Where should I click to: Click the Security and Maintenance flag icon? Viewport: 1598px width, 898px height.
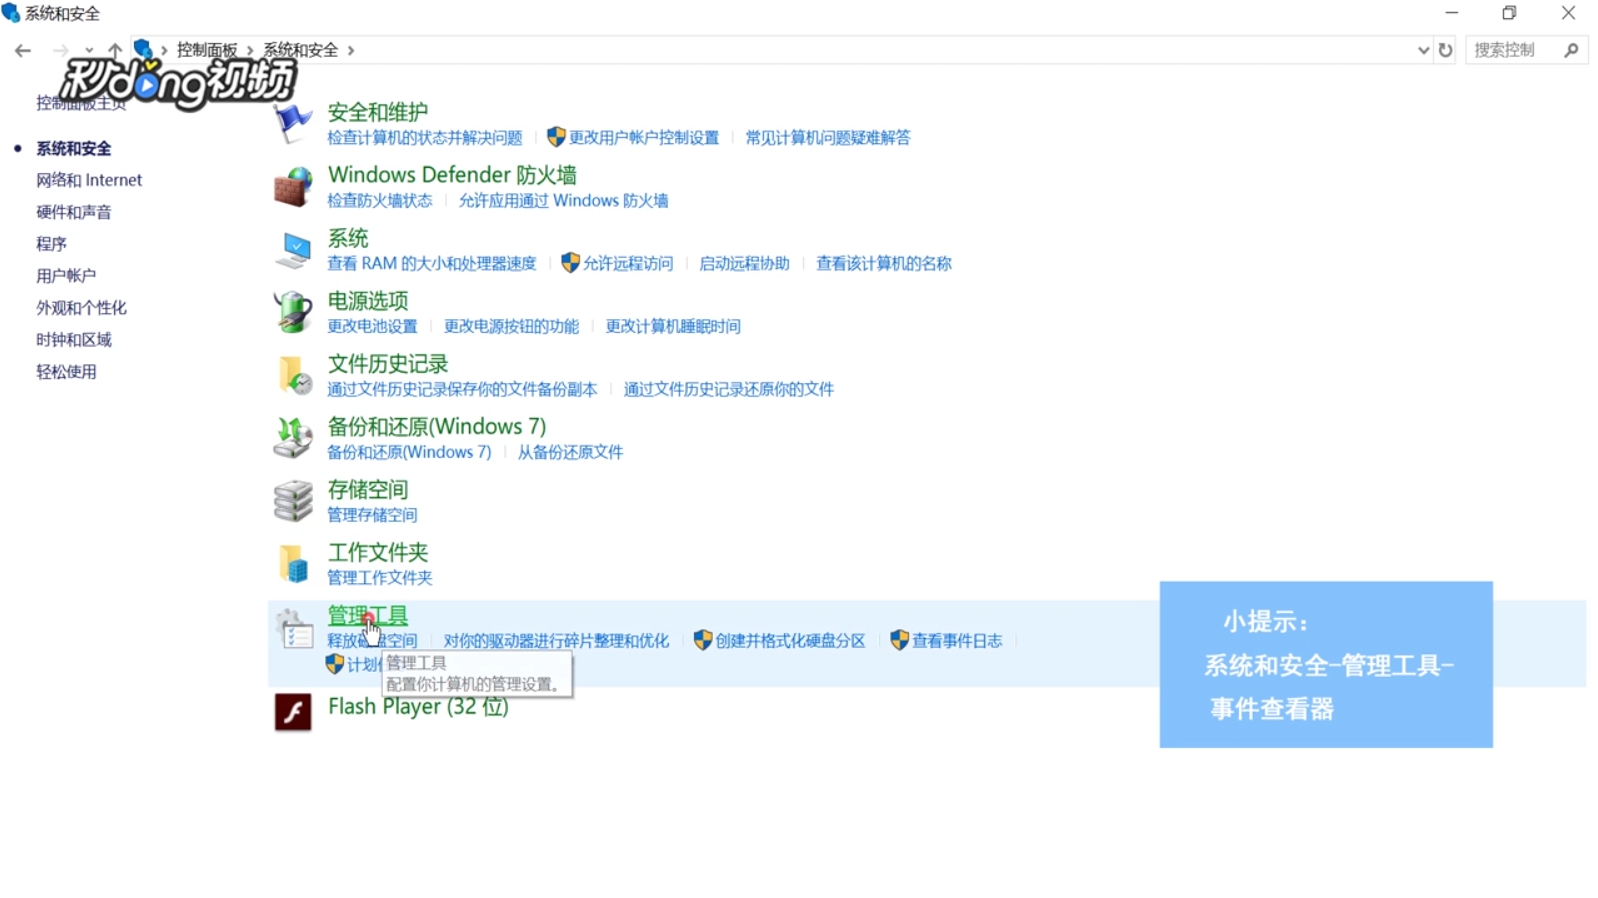coord(293,123)
